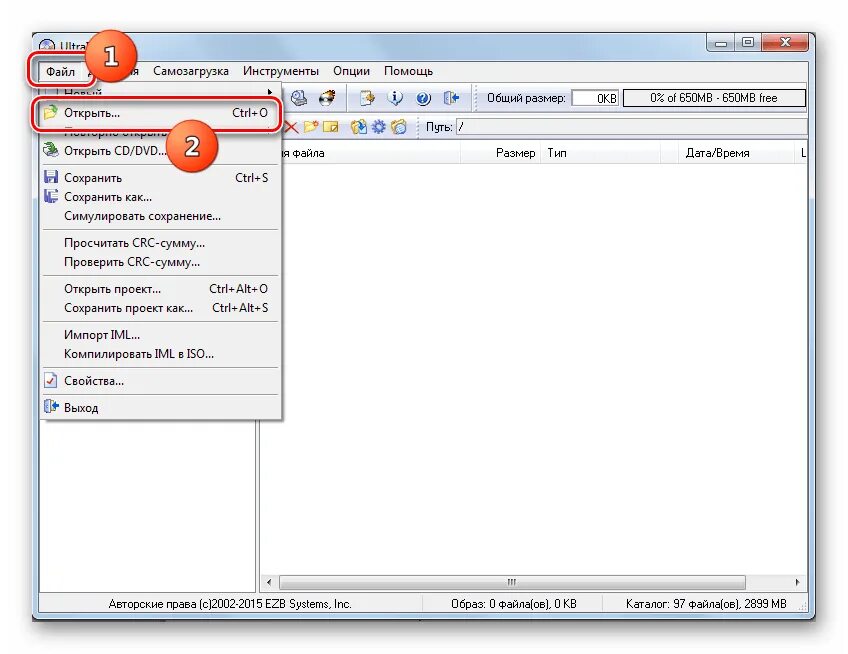Click the copyright EZB Systems status text
The height and width of the screenshot is (654, 848).
tap(230, 604)
